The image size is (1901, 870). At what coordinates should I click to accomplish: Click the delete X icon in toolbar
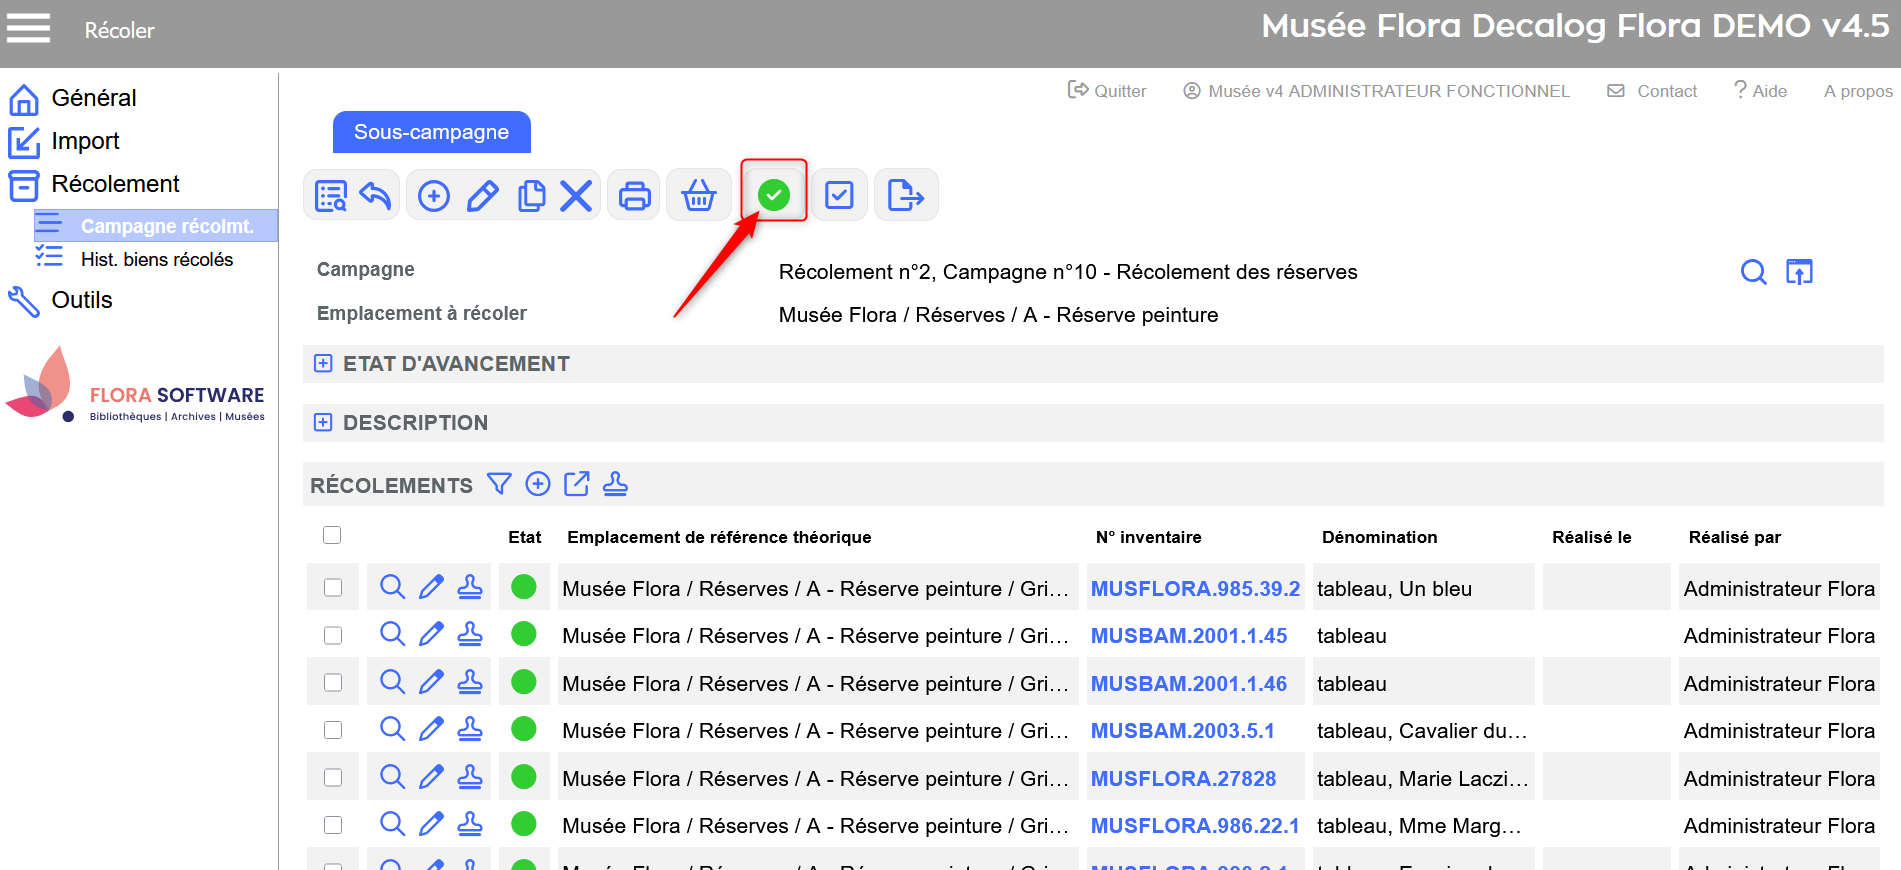click(576, 196)
